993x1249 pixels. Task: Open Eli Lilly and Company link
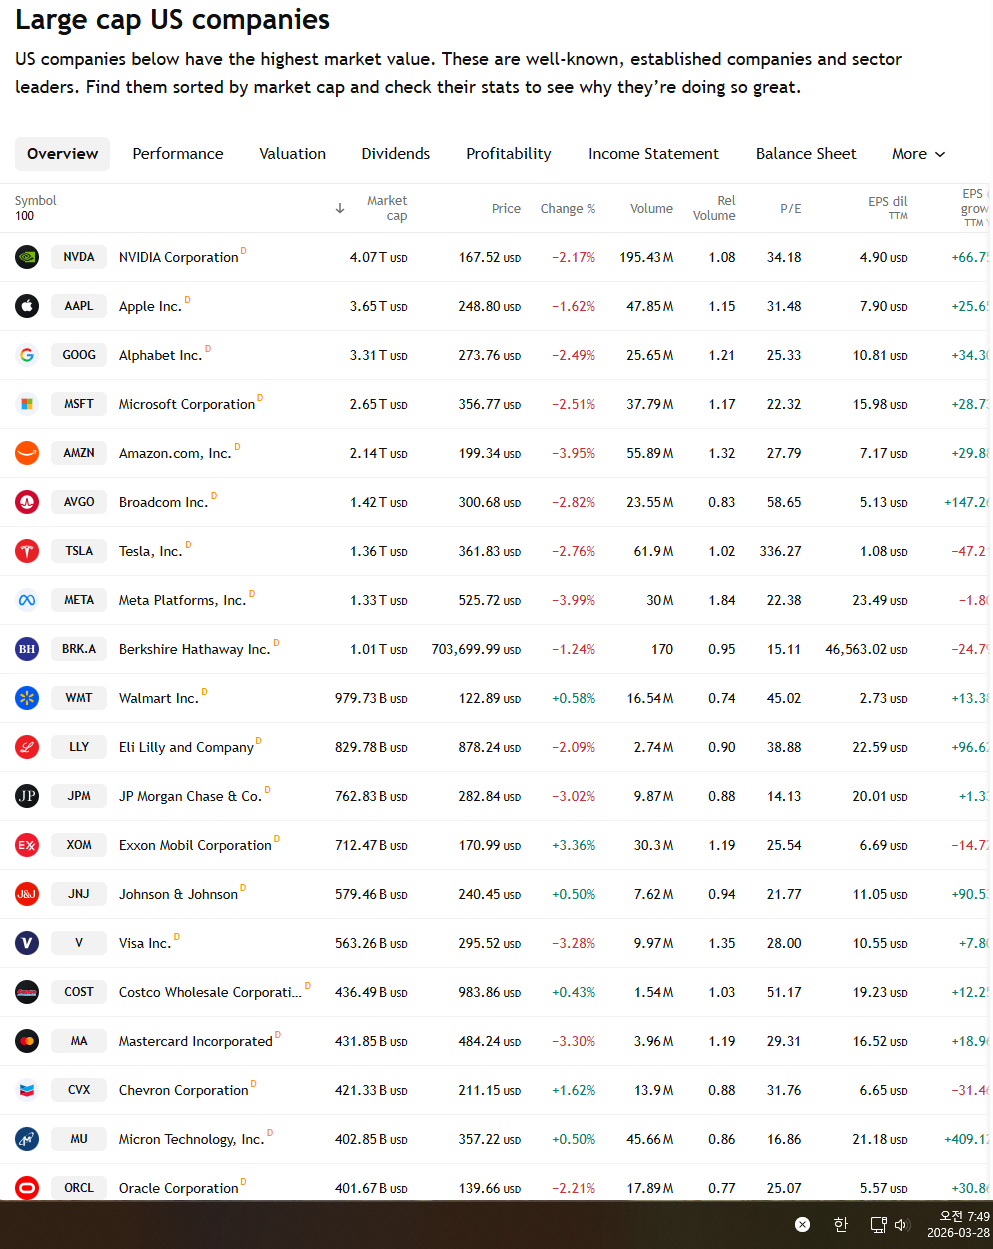(186, 747)
